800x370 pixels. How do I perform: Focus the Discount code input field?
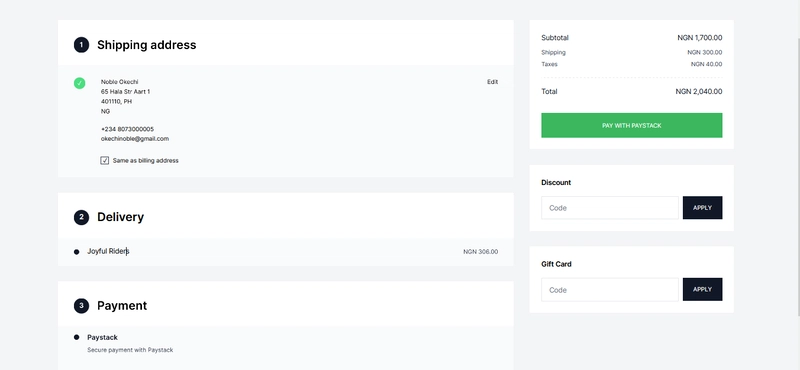tap(610, 208)
